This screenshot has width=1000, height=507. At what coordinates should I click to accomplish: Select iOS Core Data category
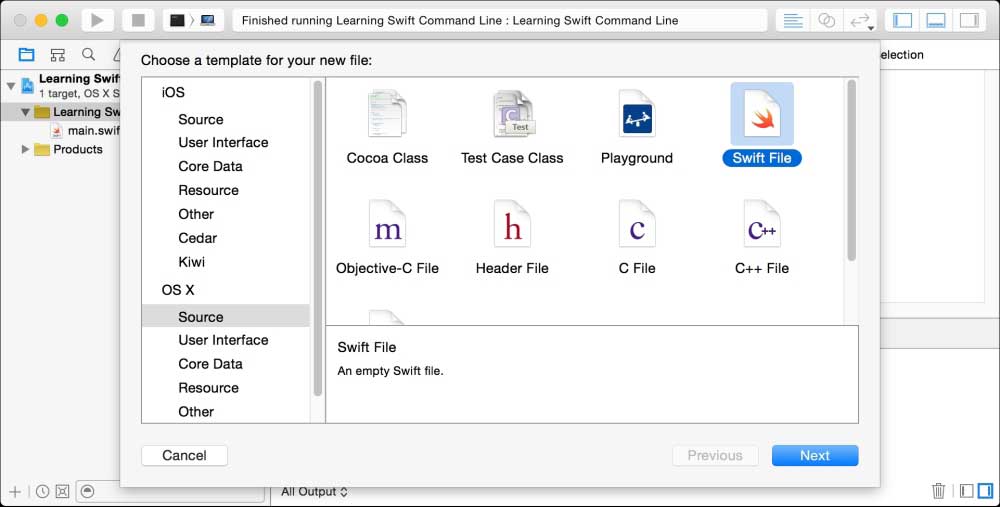pos(210,166)
